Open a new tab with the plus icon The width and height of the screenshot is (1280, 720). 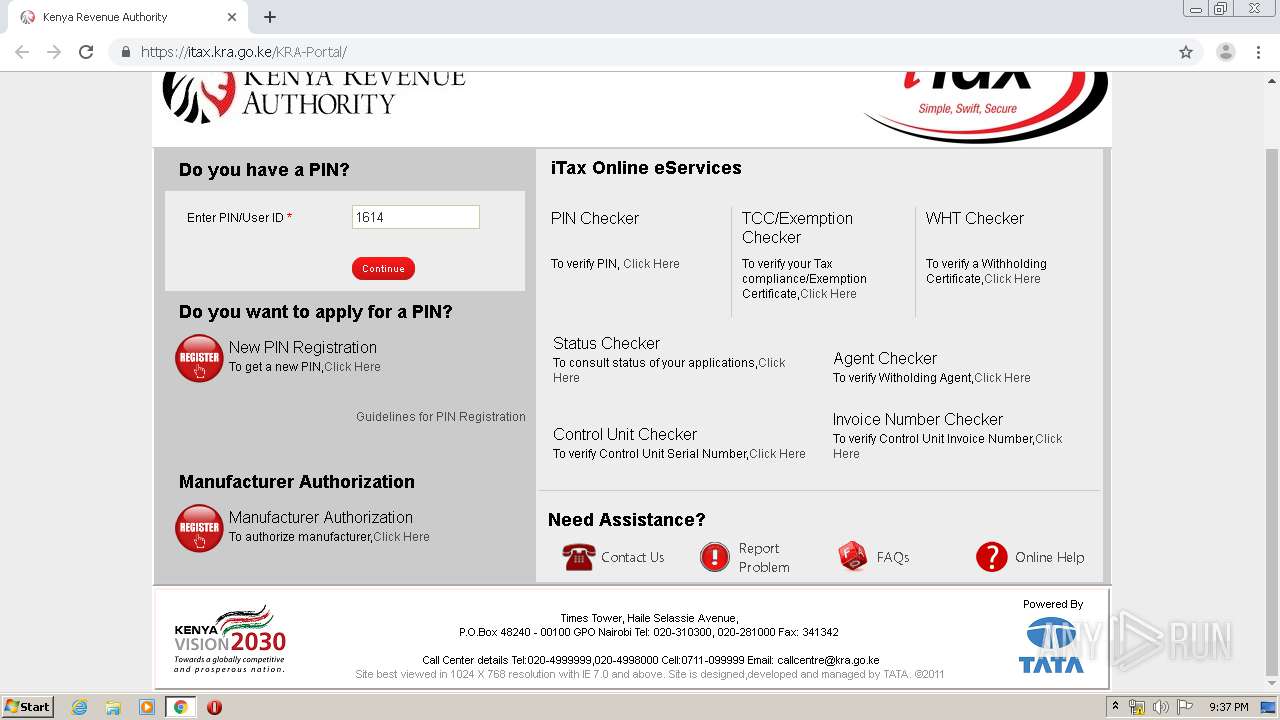(x=270, y=17)
